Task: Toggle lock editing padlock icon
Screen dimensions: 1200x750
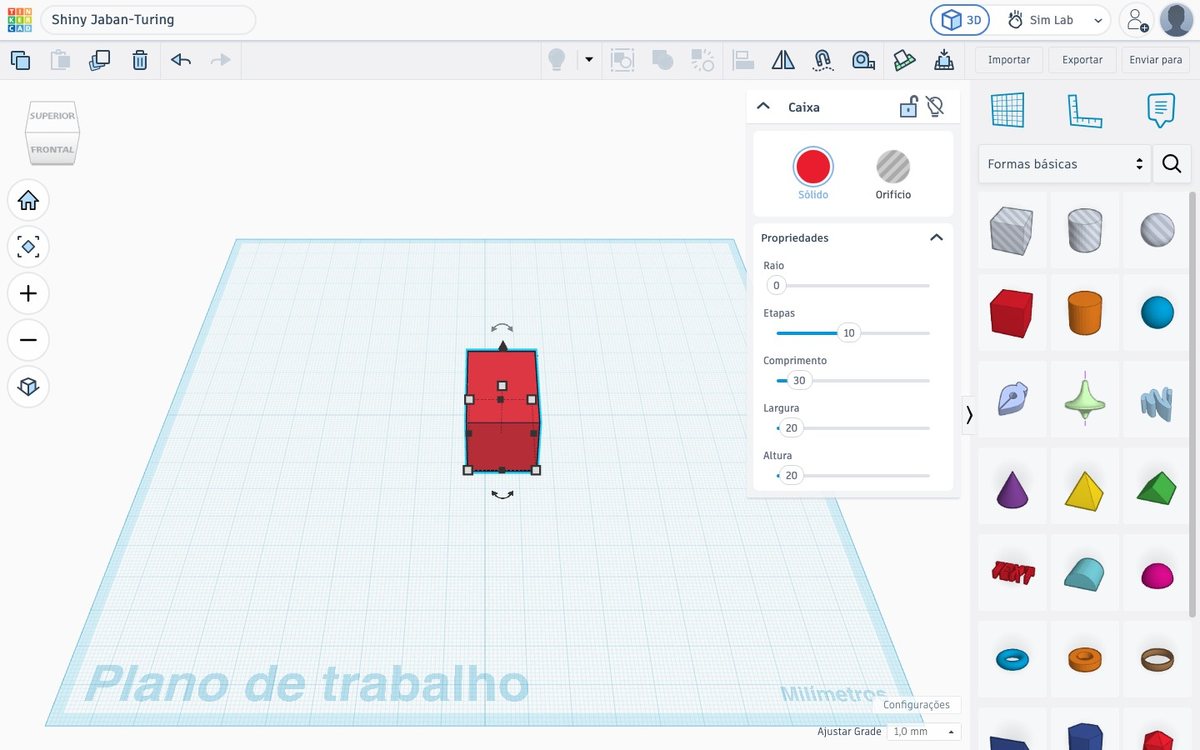Action: click(x=908, y=106)
